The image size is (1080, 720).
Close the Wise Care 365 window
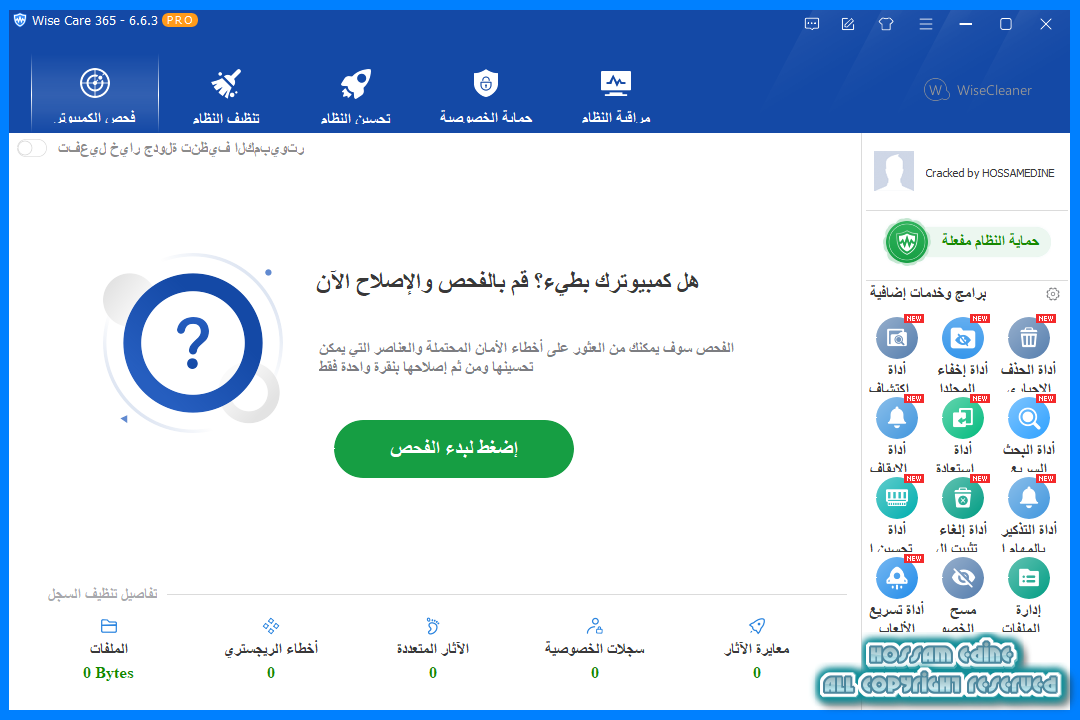click(x=1046, y=24)
